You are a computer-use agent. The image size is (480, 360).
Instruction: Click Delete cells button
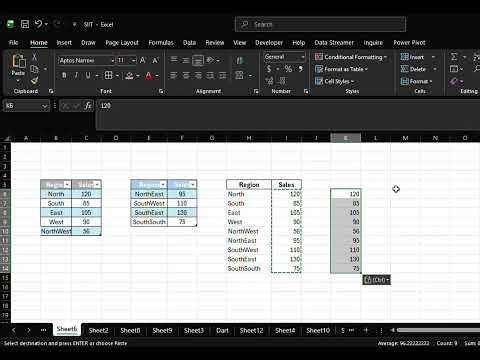[x=414, y=69]
